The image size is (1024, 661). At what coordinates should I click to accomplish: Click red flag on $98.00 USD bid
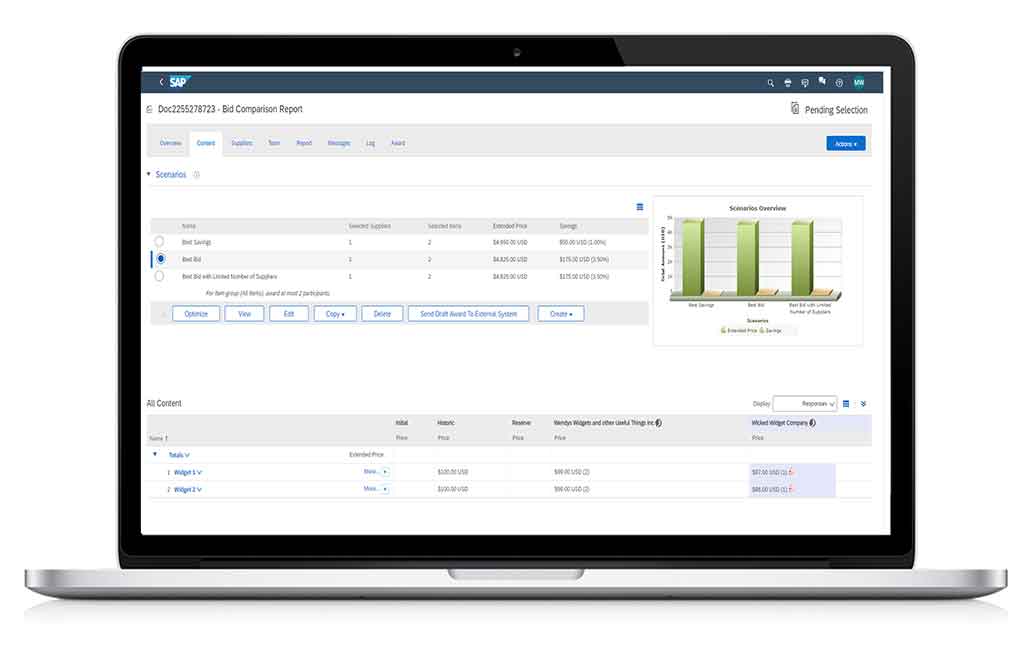point(791,489)
